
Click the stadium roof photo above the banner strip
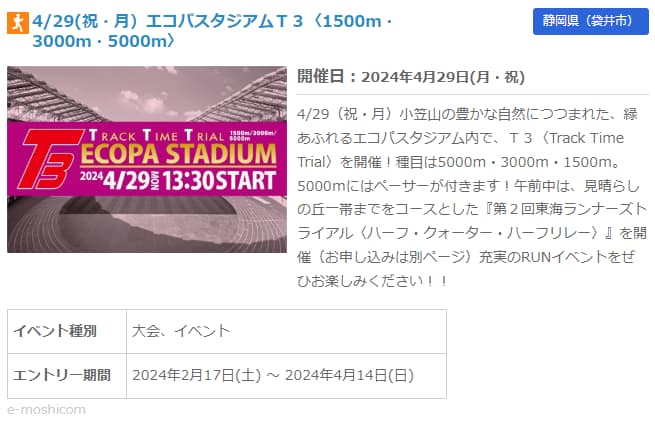pos(146,92)
